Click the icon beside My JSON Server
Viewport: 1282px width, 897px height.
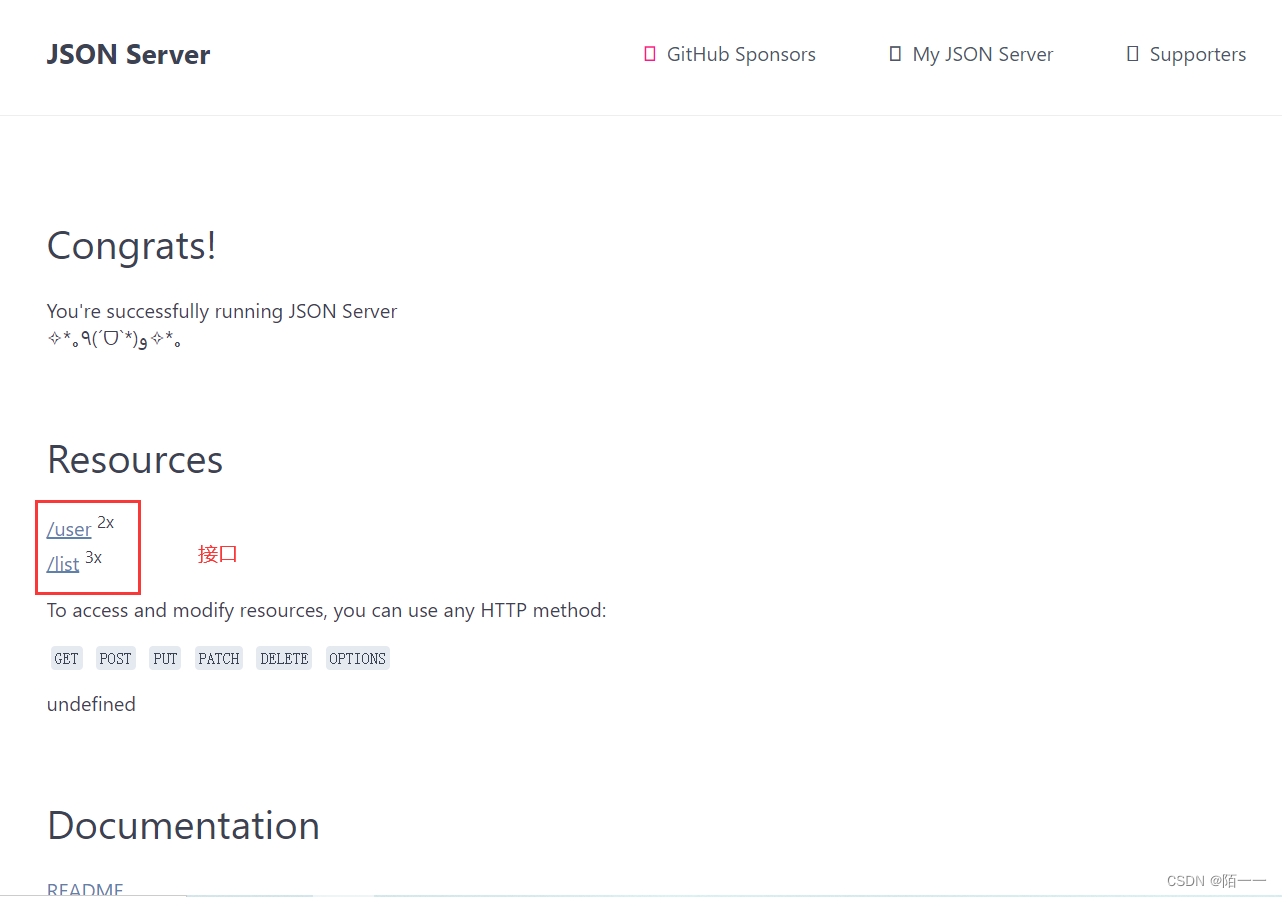tap(895, 54)
